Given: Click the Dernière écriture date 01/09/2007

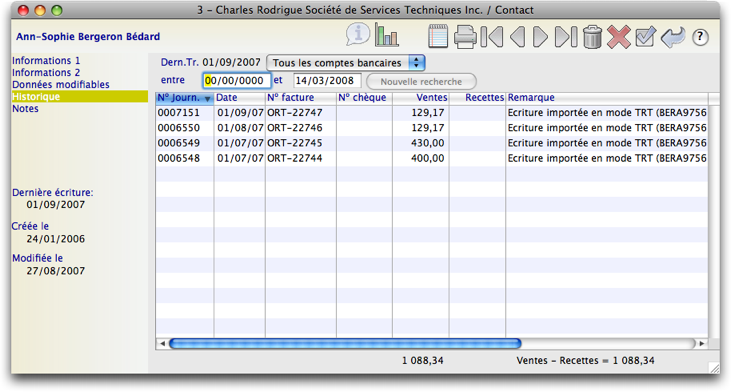Looking at the screenshot, I should 55,205.
